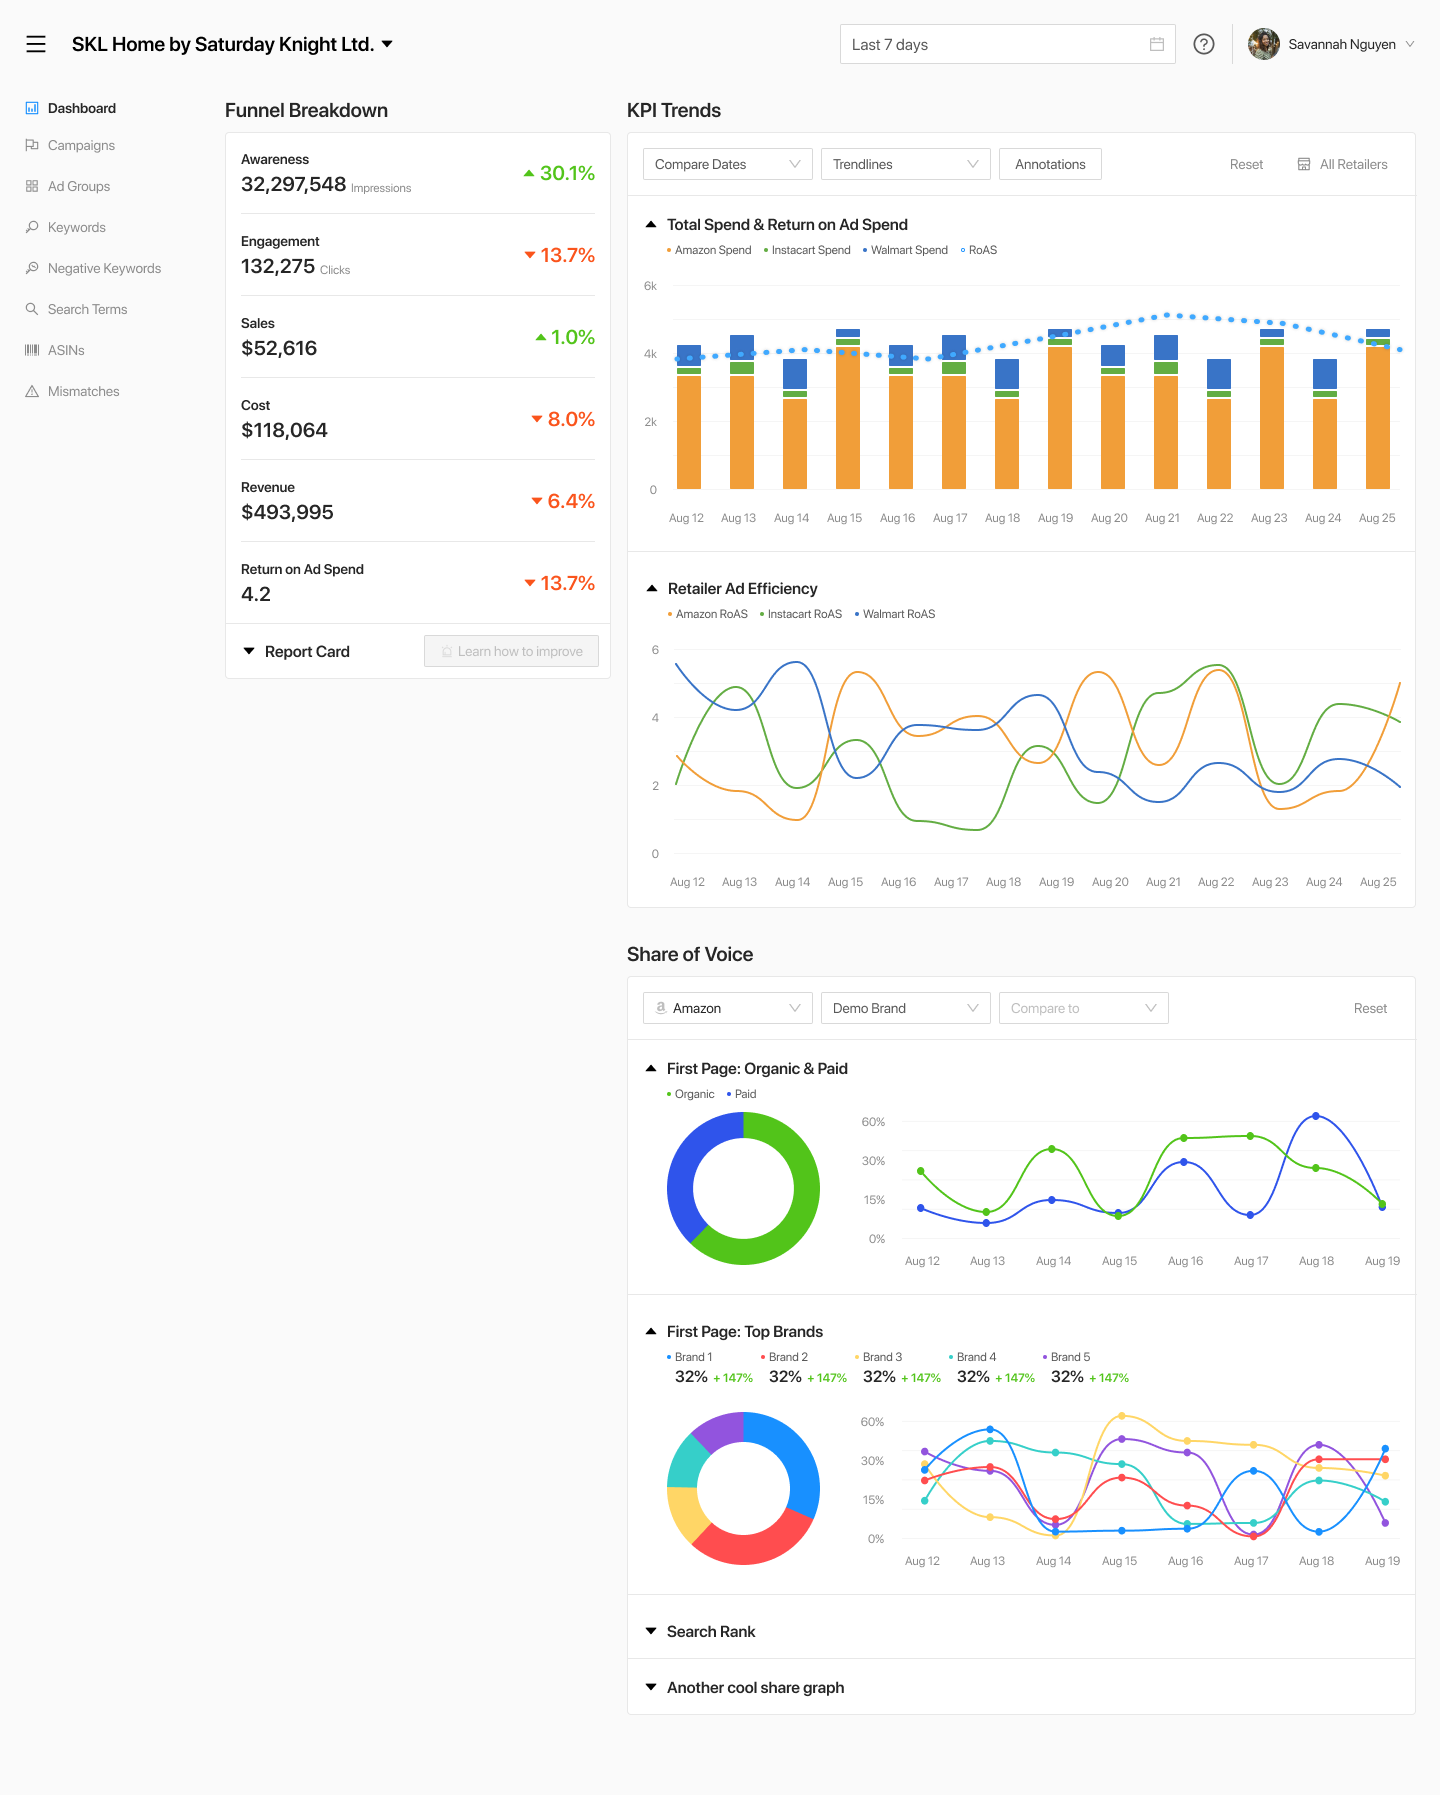This screenshot has width=1440, height=1795.
Task: Click the help question mark icon
Action: coord(1204,44)
